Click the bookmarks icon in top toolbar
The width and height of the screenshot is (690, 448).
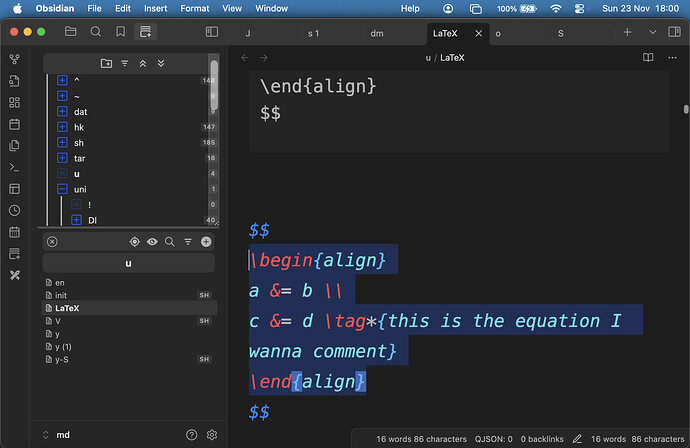tap(121, 32)
